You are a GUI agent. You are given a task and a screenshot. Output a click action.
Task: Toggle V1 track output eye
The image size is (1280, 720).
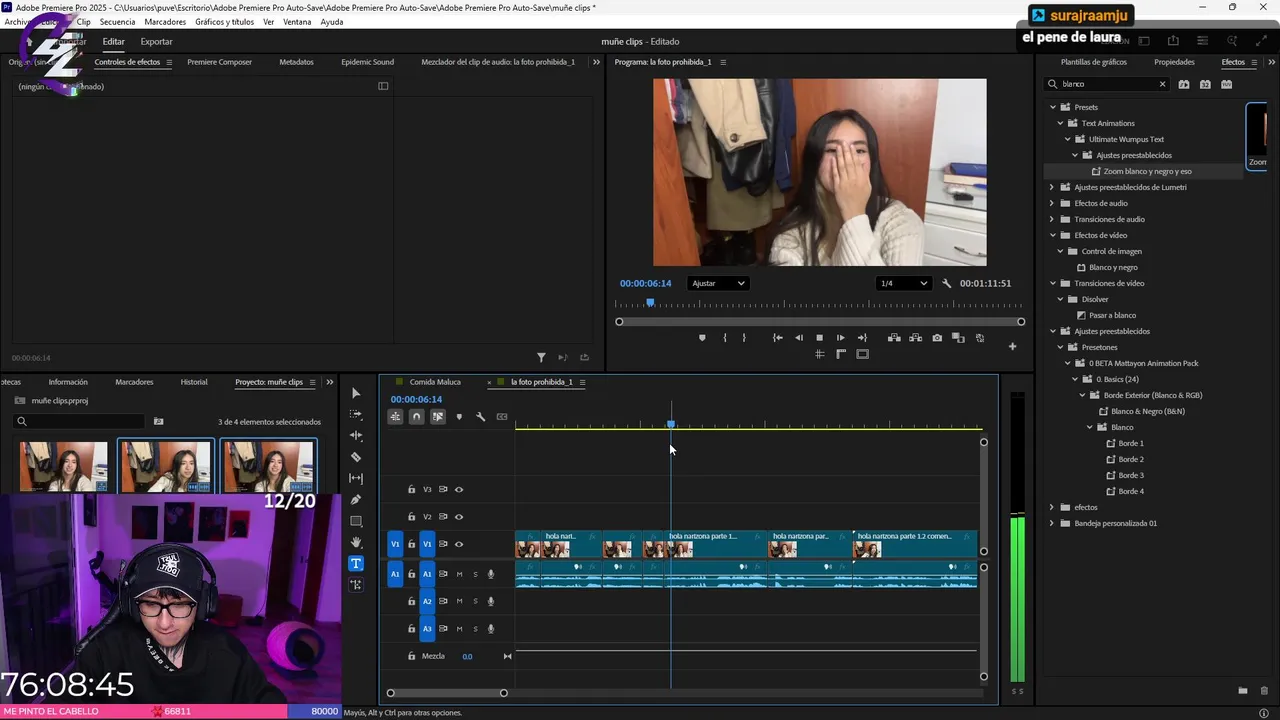click(459, 544)
